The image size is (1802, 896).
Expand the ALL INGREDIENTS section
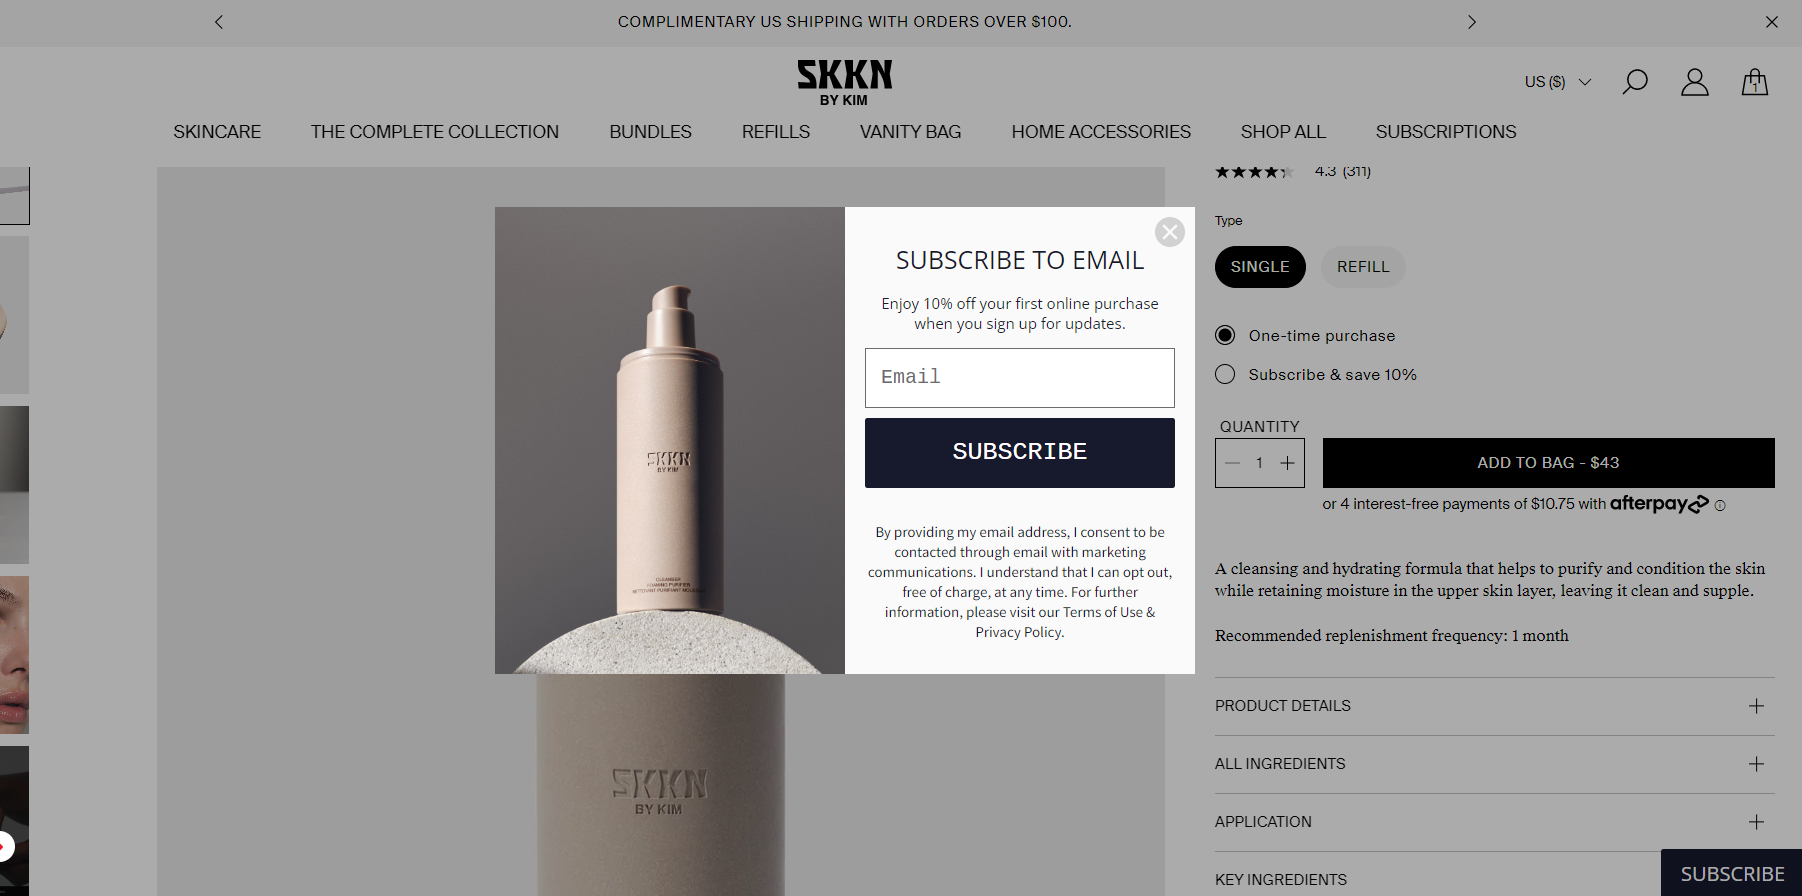coord(1495,764)
